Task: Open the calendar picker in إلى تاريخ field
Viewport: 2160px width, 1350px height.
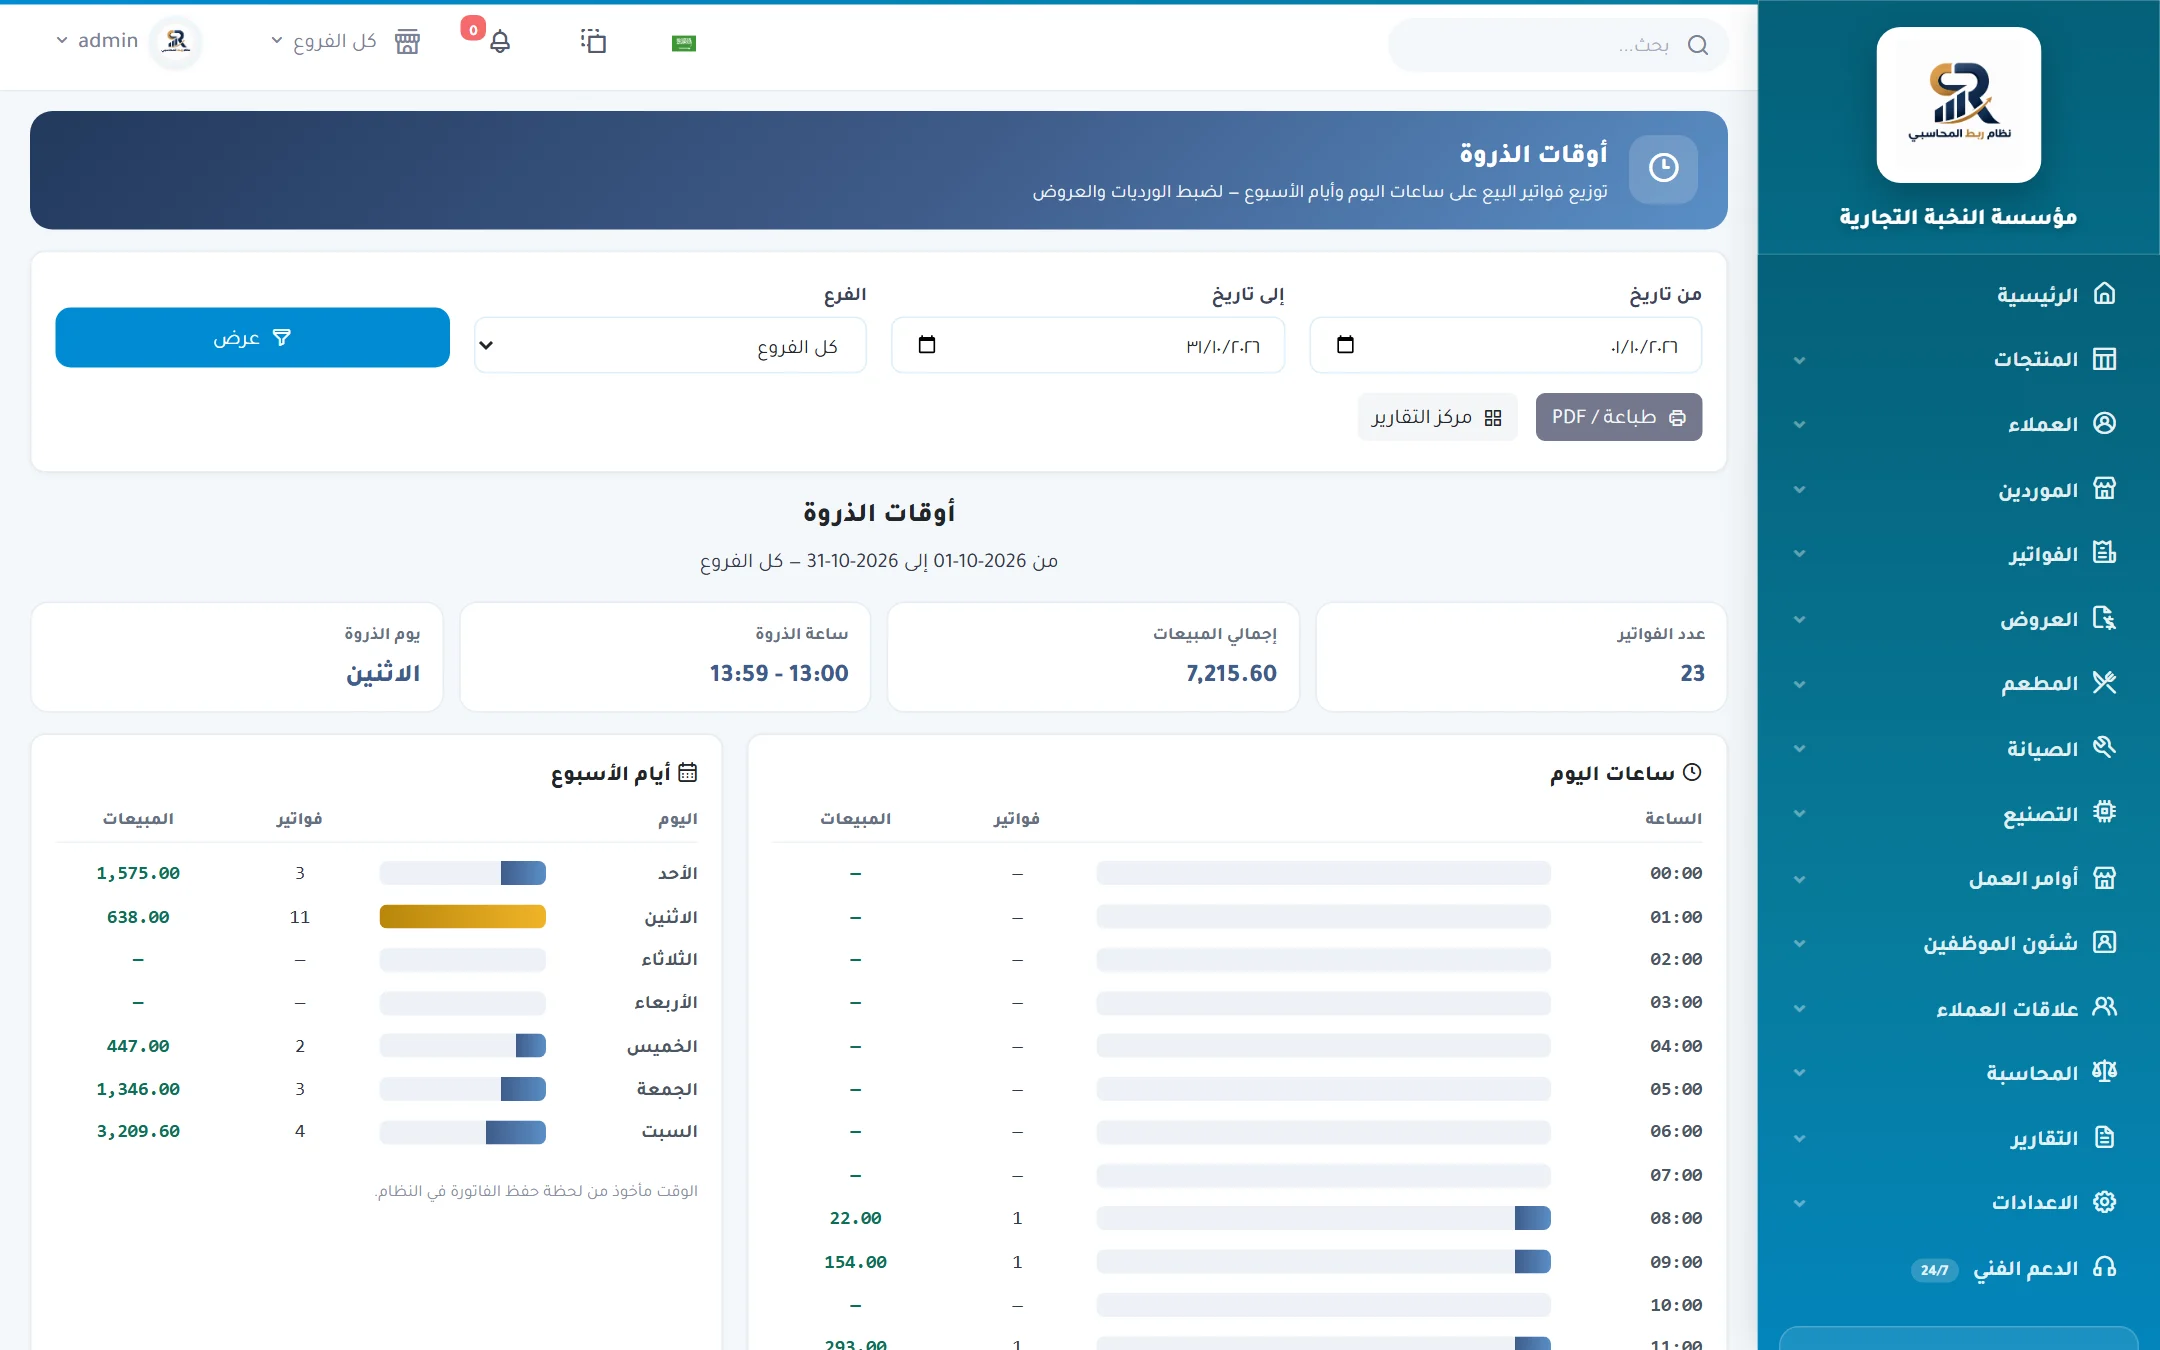Action: click(927, 345)
